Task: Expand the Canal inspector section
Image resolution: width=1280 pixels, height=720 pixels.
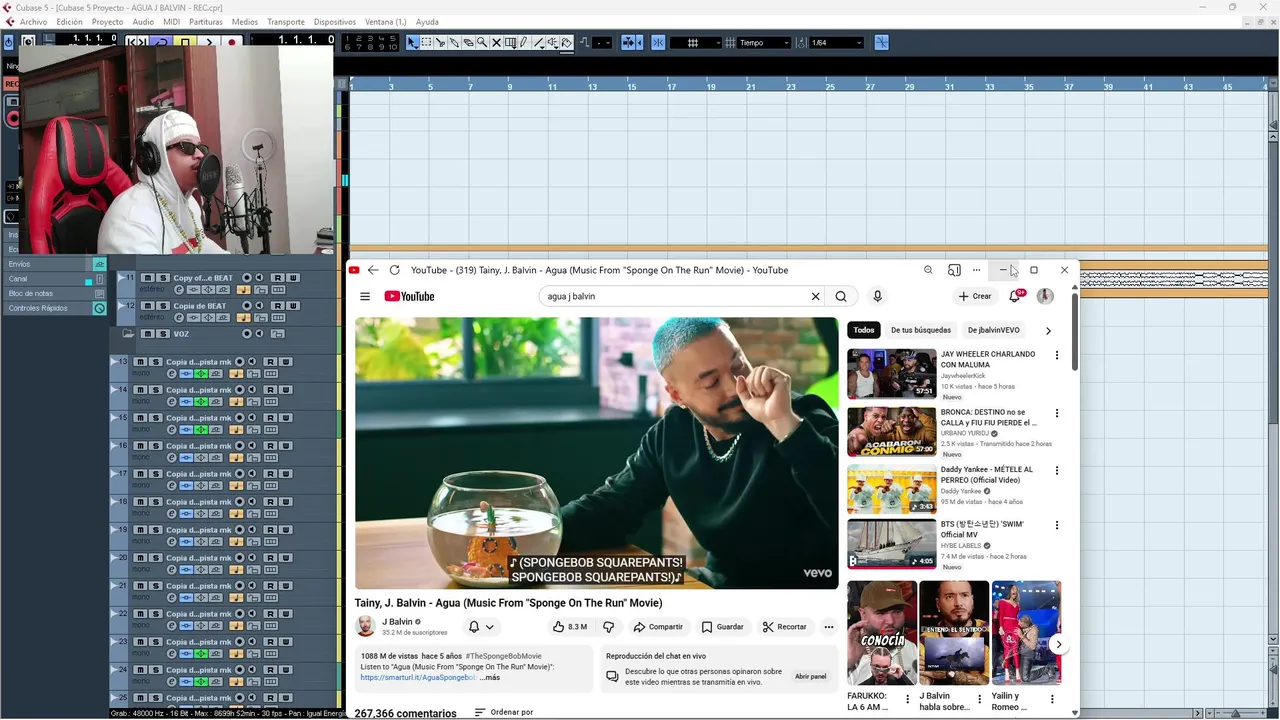Action: (56, 279)
